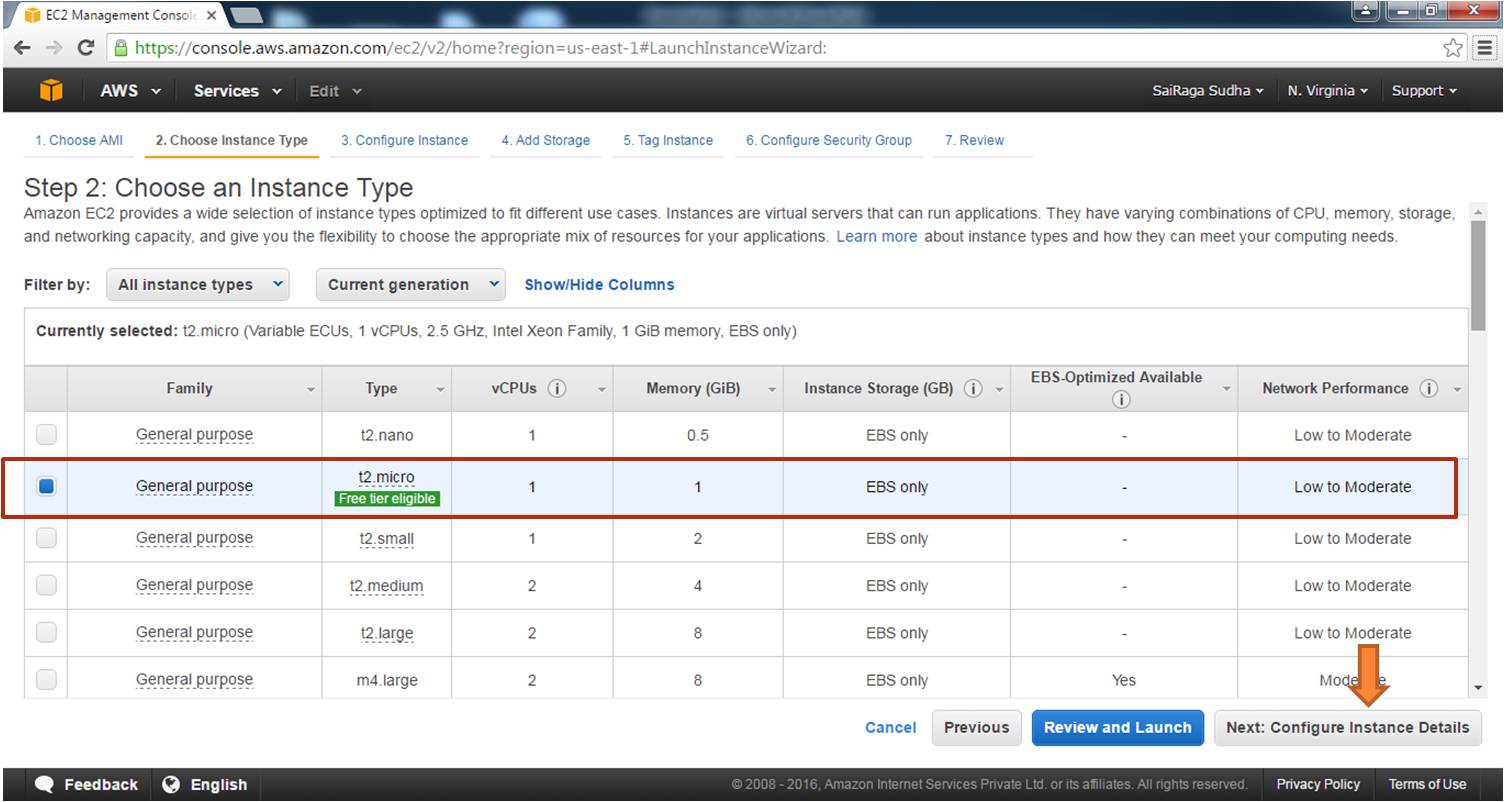Click the browser address bar URL
Screen dimensions: 1504x802
(481, 48)
